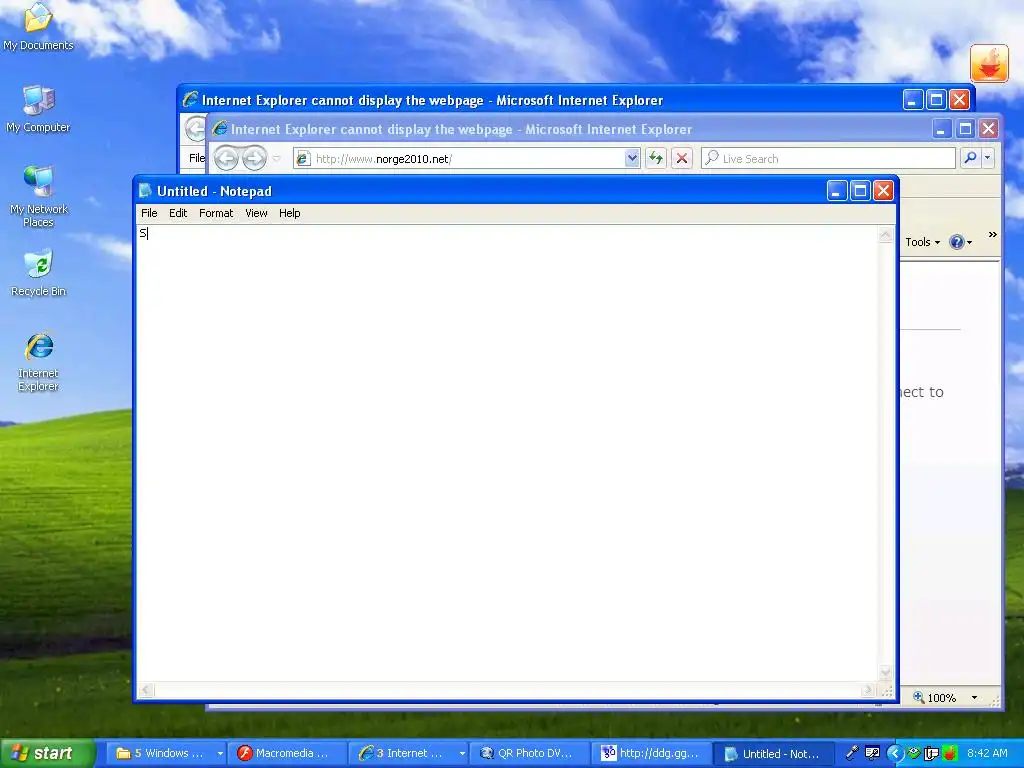Click the page icon in the address bar

[x=302, y=158]
